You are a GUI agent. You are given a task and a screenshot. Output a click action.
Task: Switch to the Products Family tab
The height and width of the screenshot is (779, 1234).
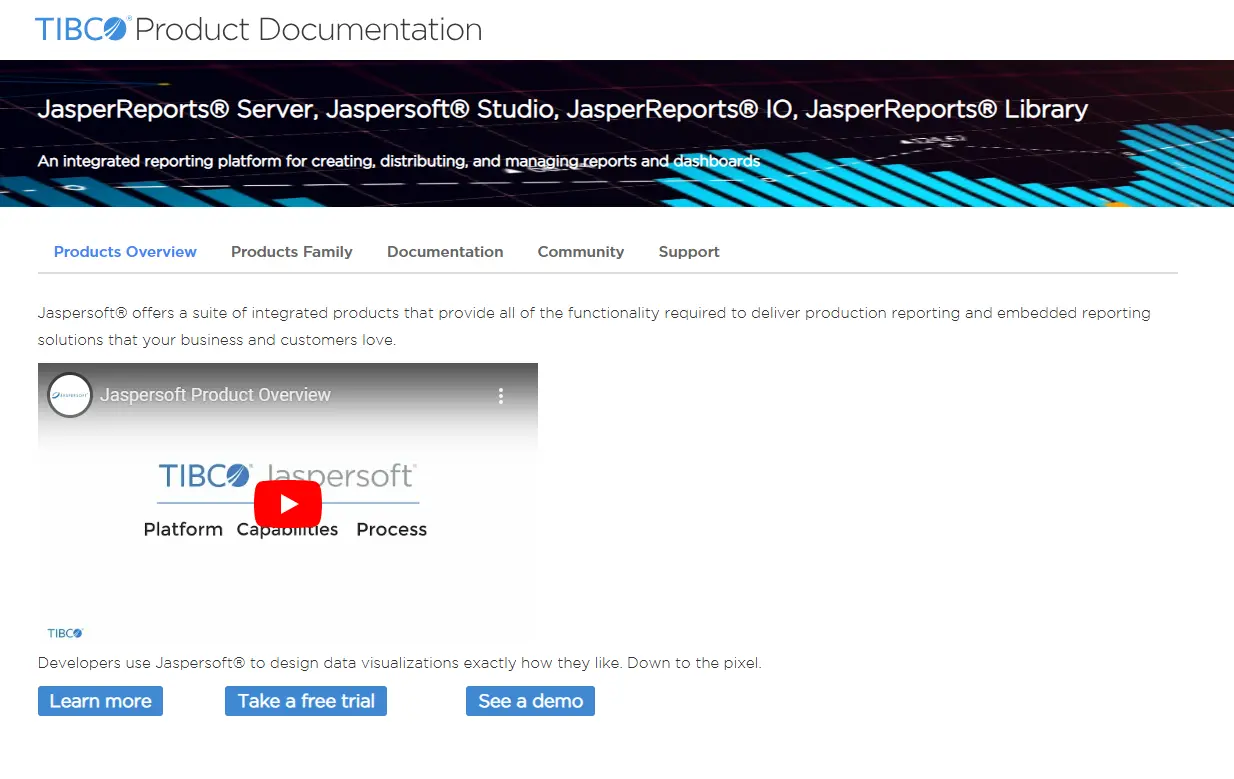pos(291,252)
